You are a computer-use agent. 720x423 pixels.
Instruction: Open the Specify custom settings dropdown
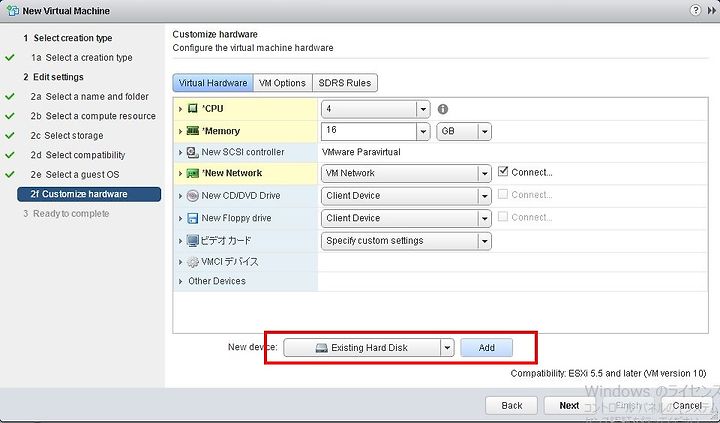(484, 241)
